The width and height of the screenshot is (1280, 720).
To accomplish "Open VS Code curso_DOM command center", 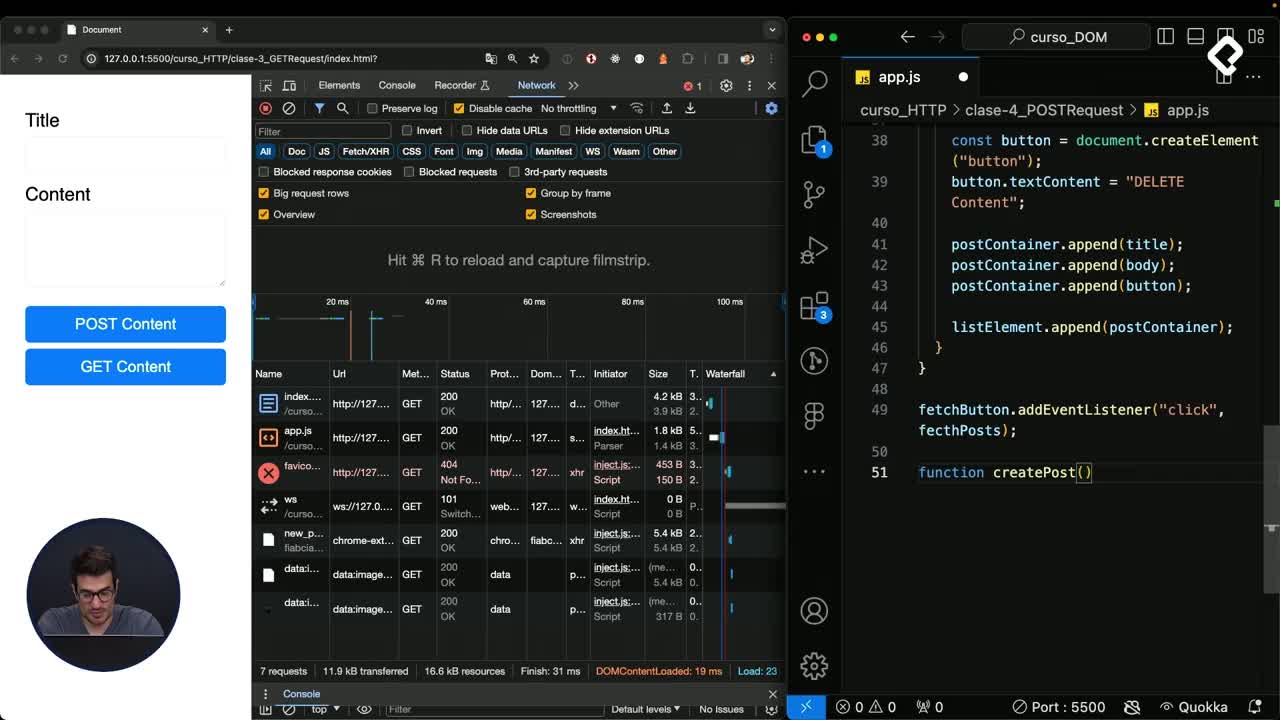I will tap(1058, 37).
